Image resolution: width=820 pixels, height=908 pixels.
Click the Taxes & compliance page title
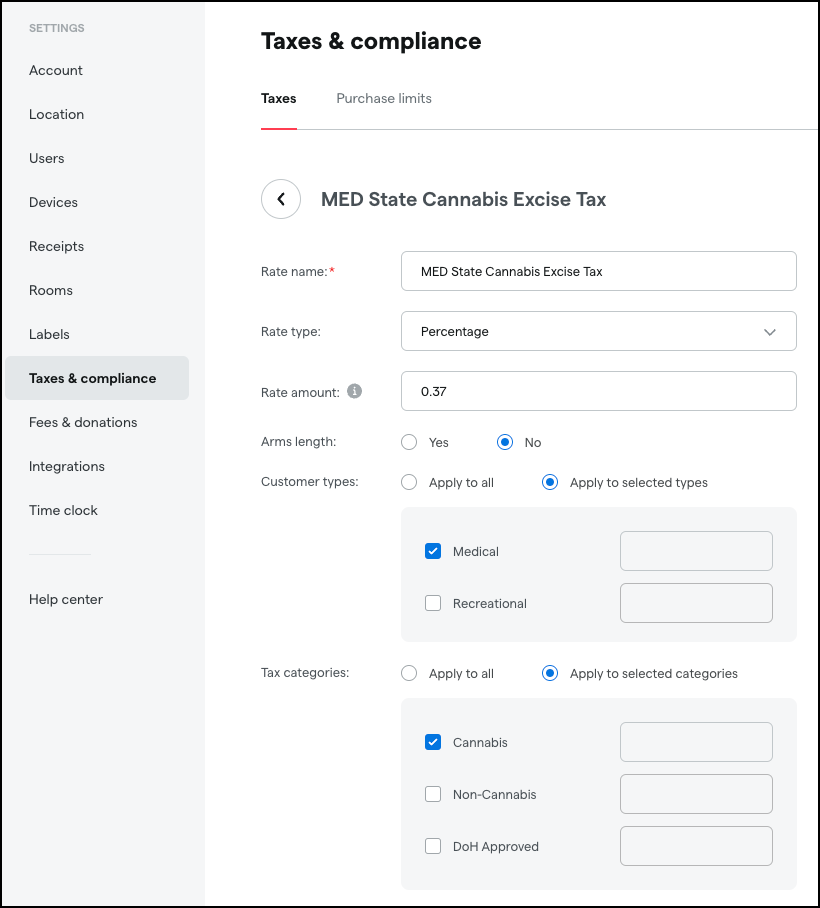[371, 41]
